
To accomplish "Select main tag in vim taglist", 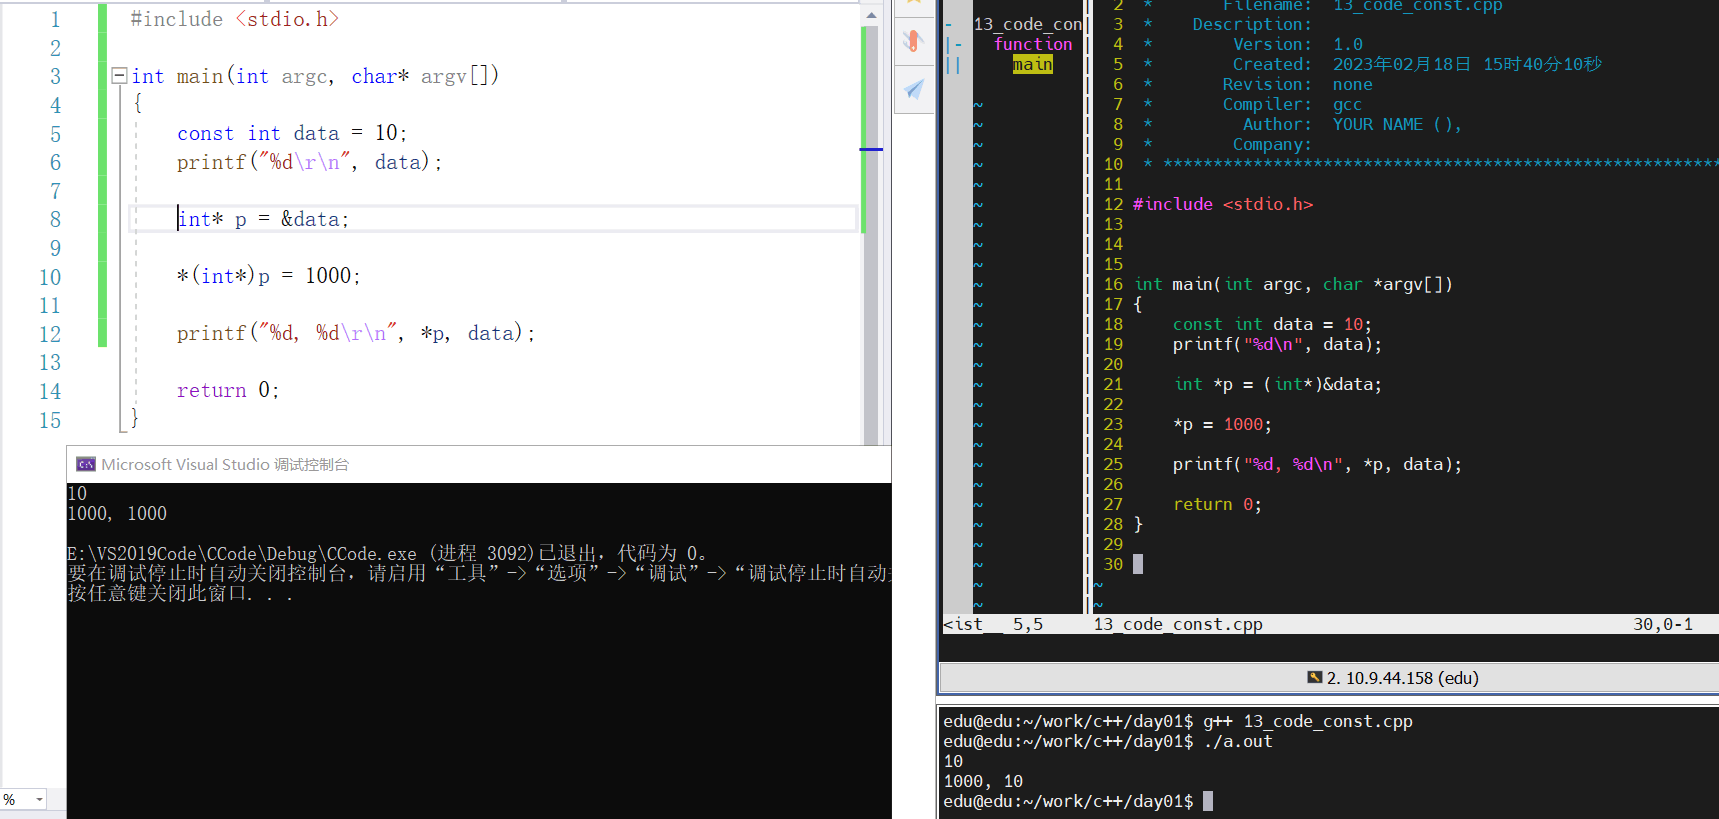I will coord(1032,64).
